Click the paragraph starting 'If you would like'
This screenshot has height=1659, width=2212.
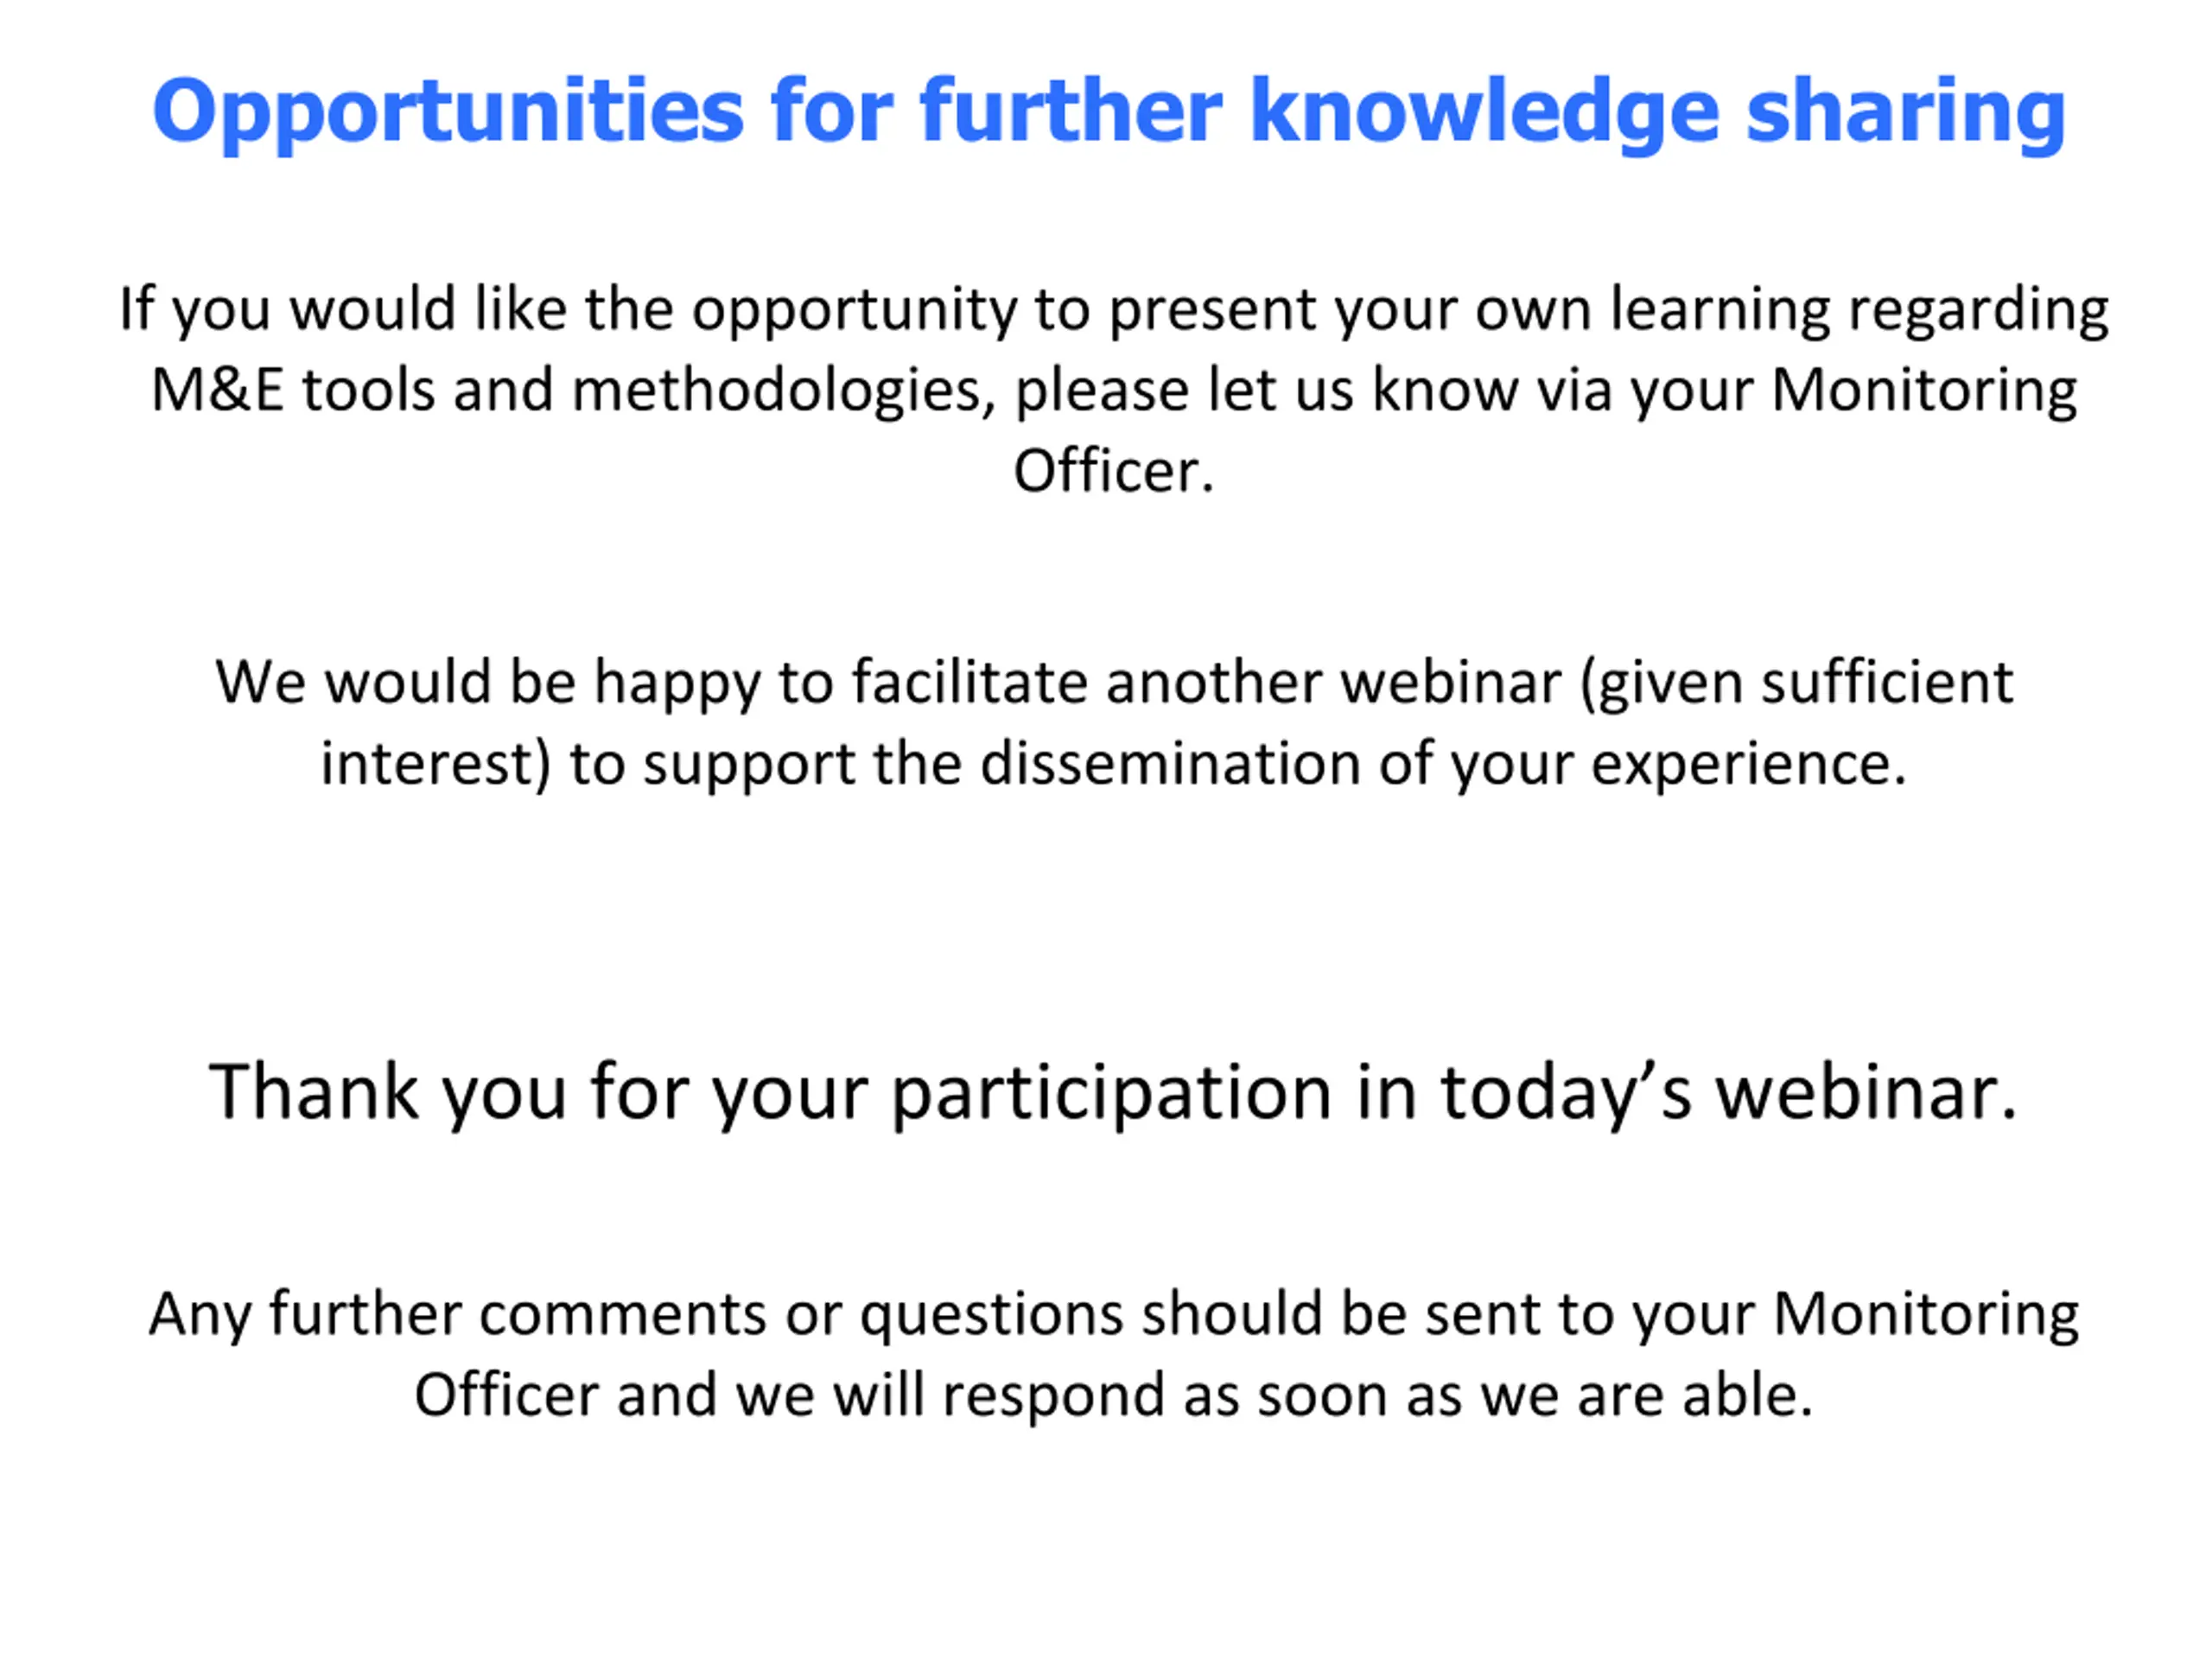(x=1114, y=390)
